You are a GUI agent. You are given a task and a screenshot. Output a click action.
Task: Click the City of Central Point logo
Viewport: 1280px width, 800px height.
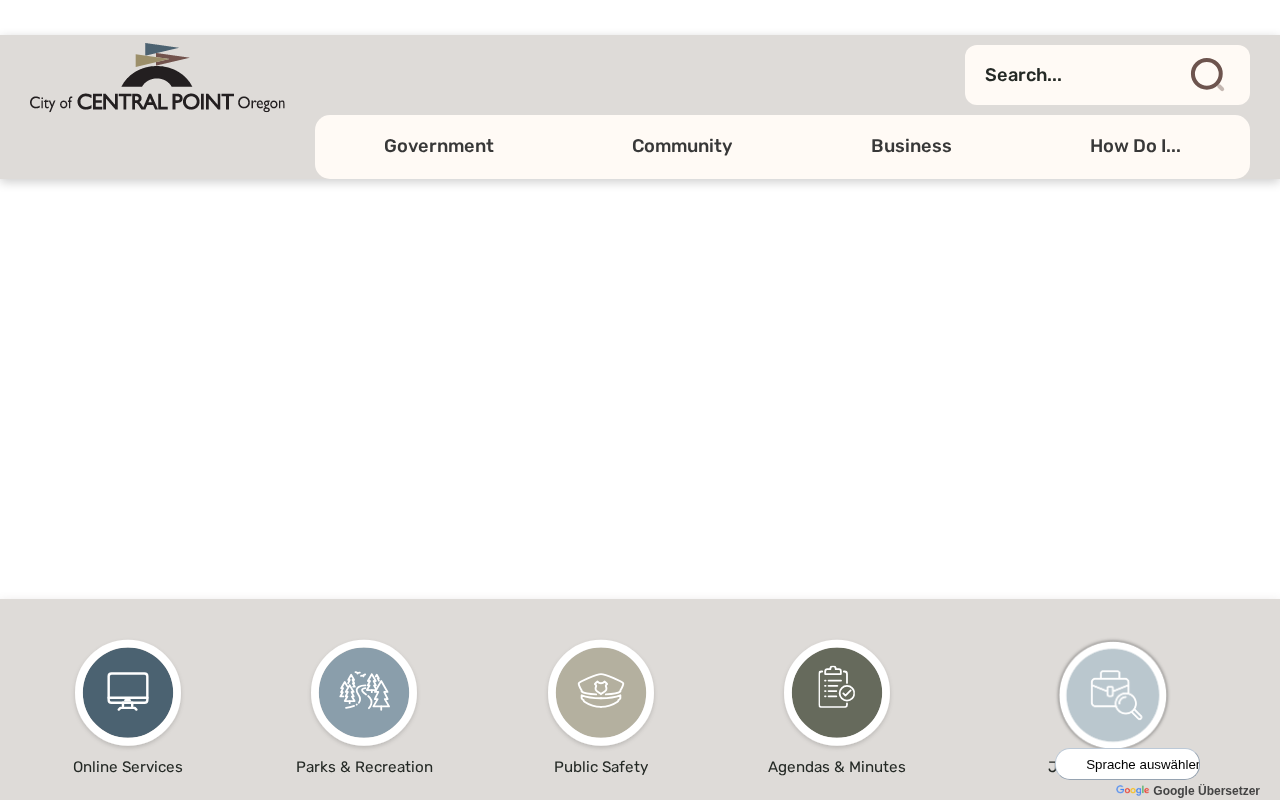tap(157, 77)
